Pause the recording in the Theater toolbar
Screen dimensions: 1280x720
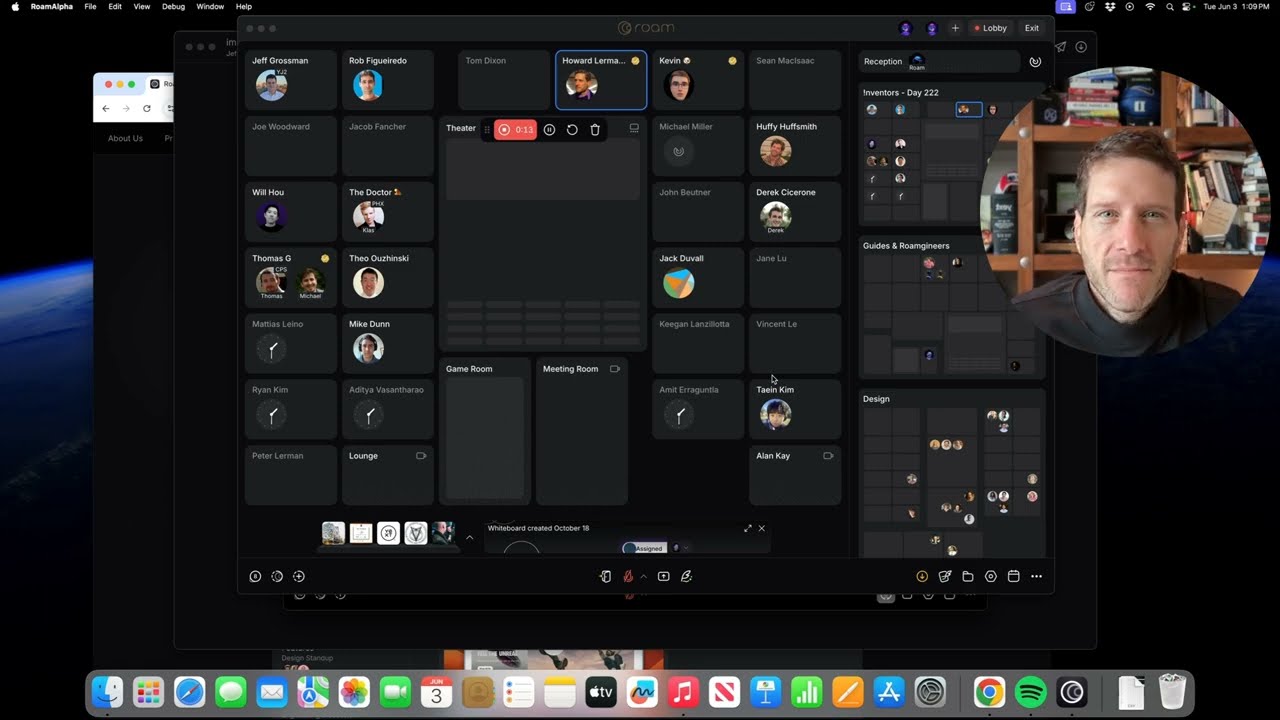[x=549, y=130]
